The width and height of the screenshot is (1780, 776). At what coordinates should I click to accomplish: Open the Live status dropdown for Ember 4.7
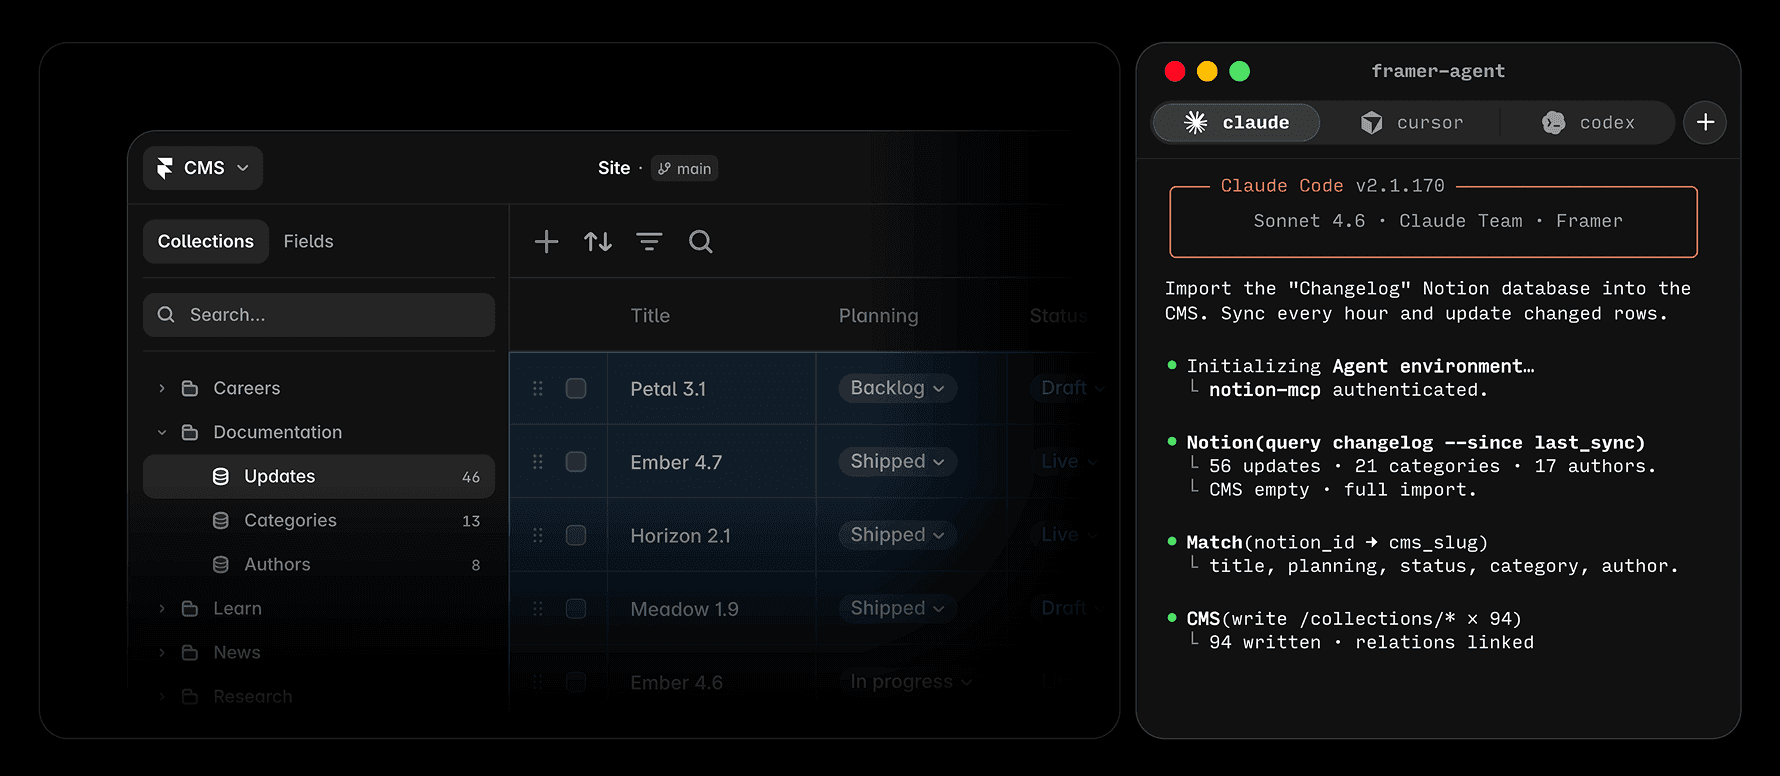[1068, 461]
